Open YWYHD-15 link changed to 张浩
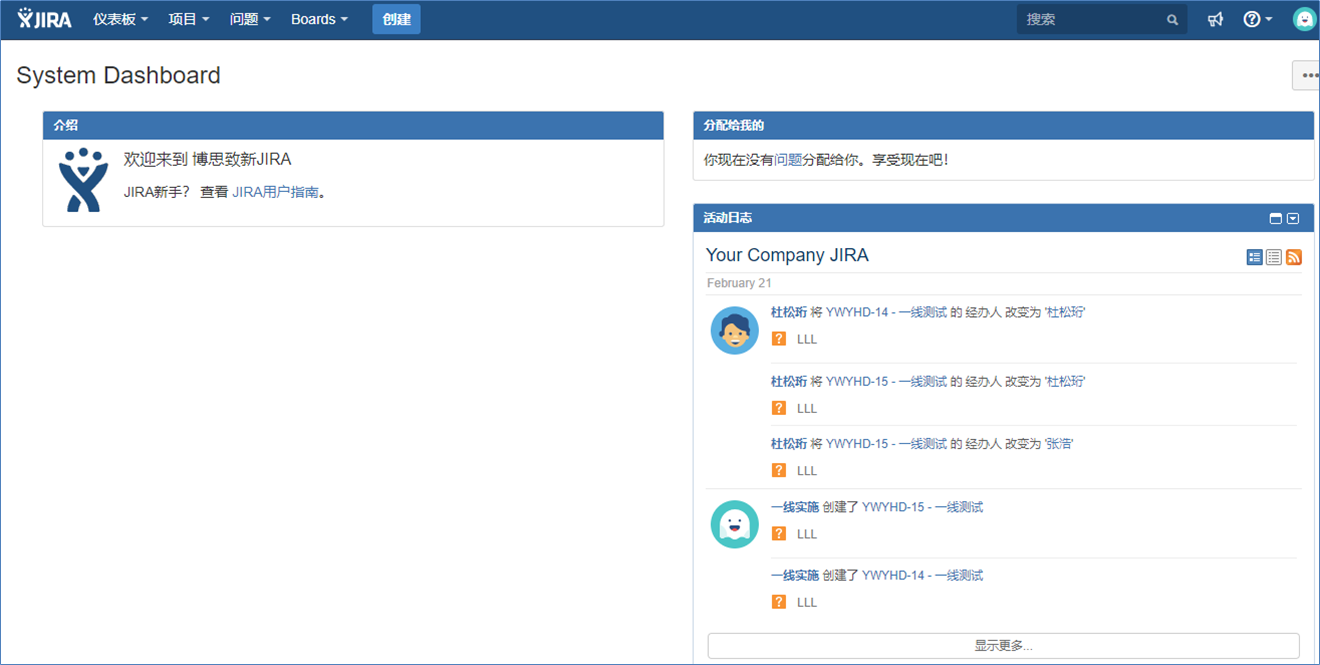1320x665 pixels. (886, 443)
